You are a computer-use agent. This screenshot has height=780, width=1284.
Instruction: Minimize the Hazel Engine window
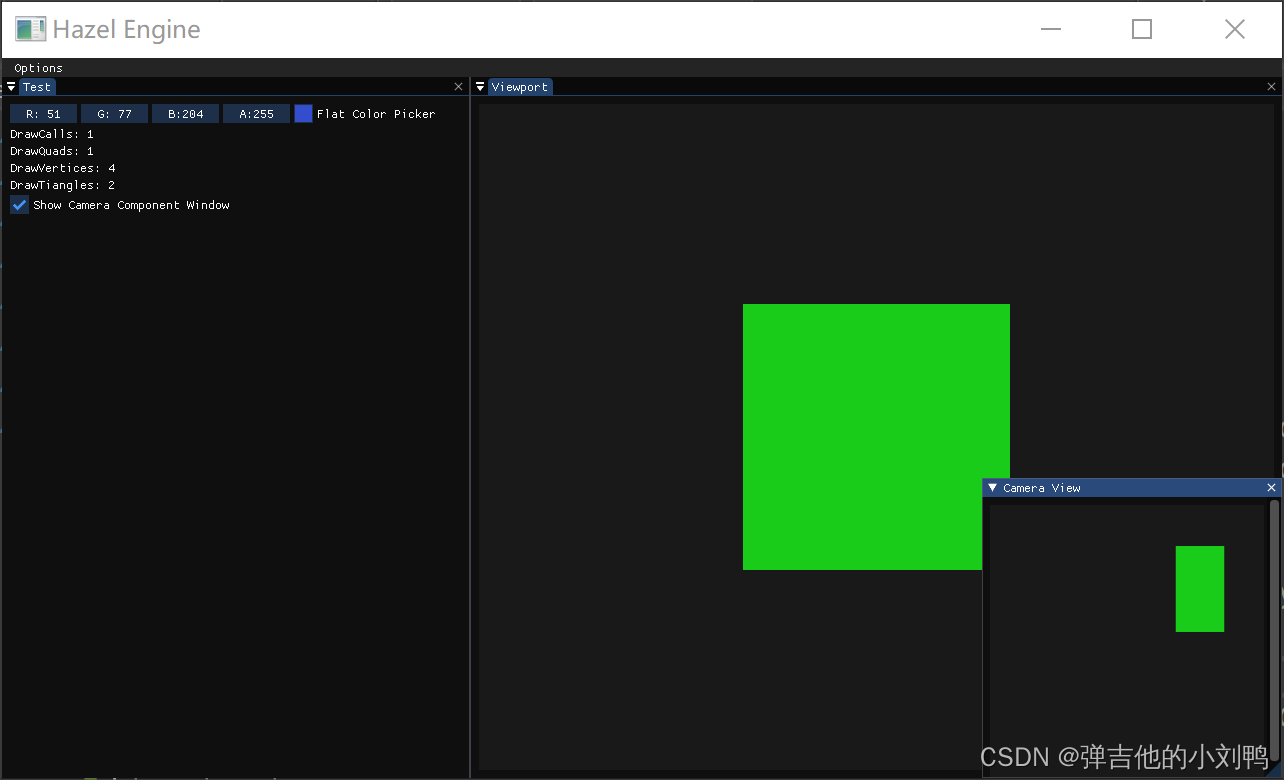pos(1050,29)
